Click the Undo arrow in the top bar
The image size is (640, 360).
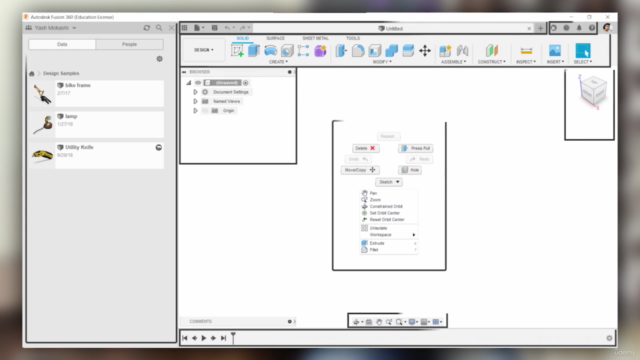(x=227, y=28)
